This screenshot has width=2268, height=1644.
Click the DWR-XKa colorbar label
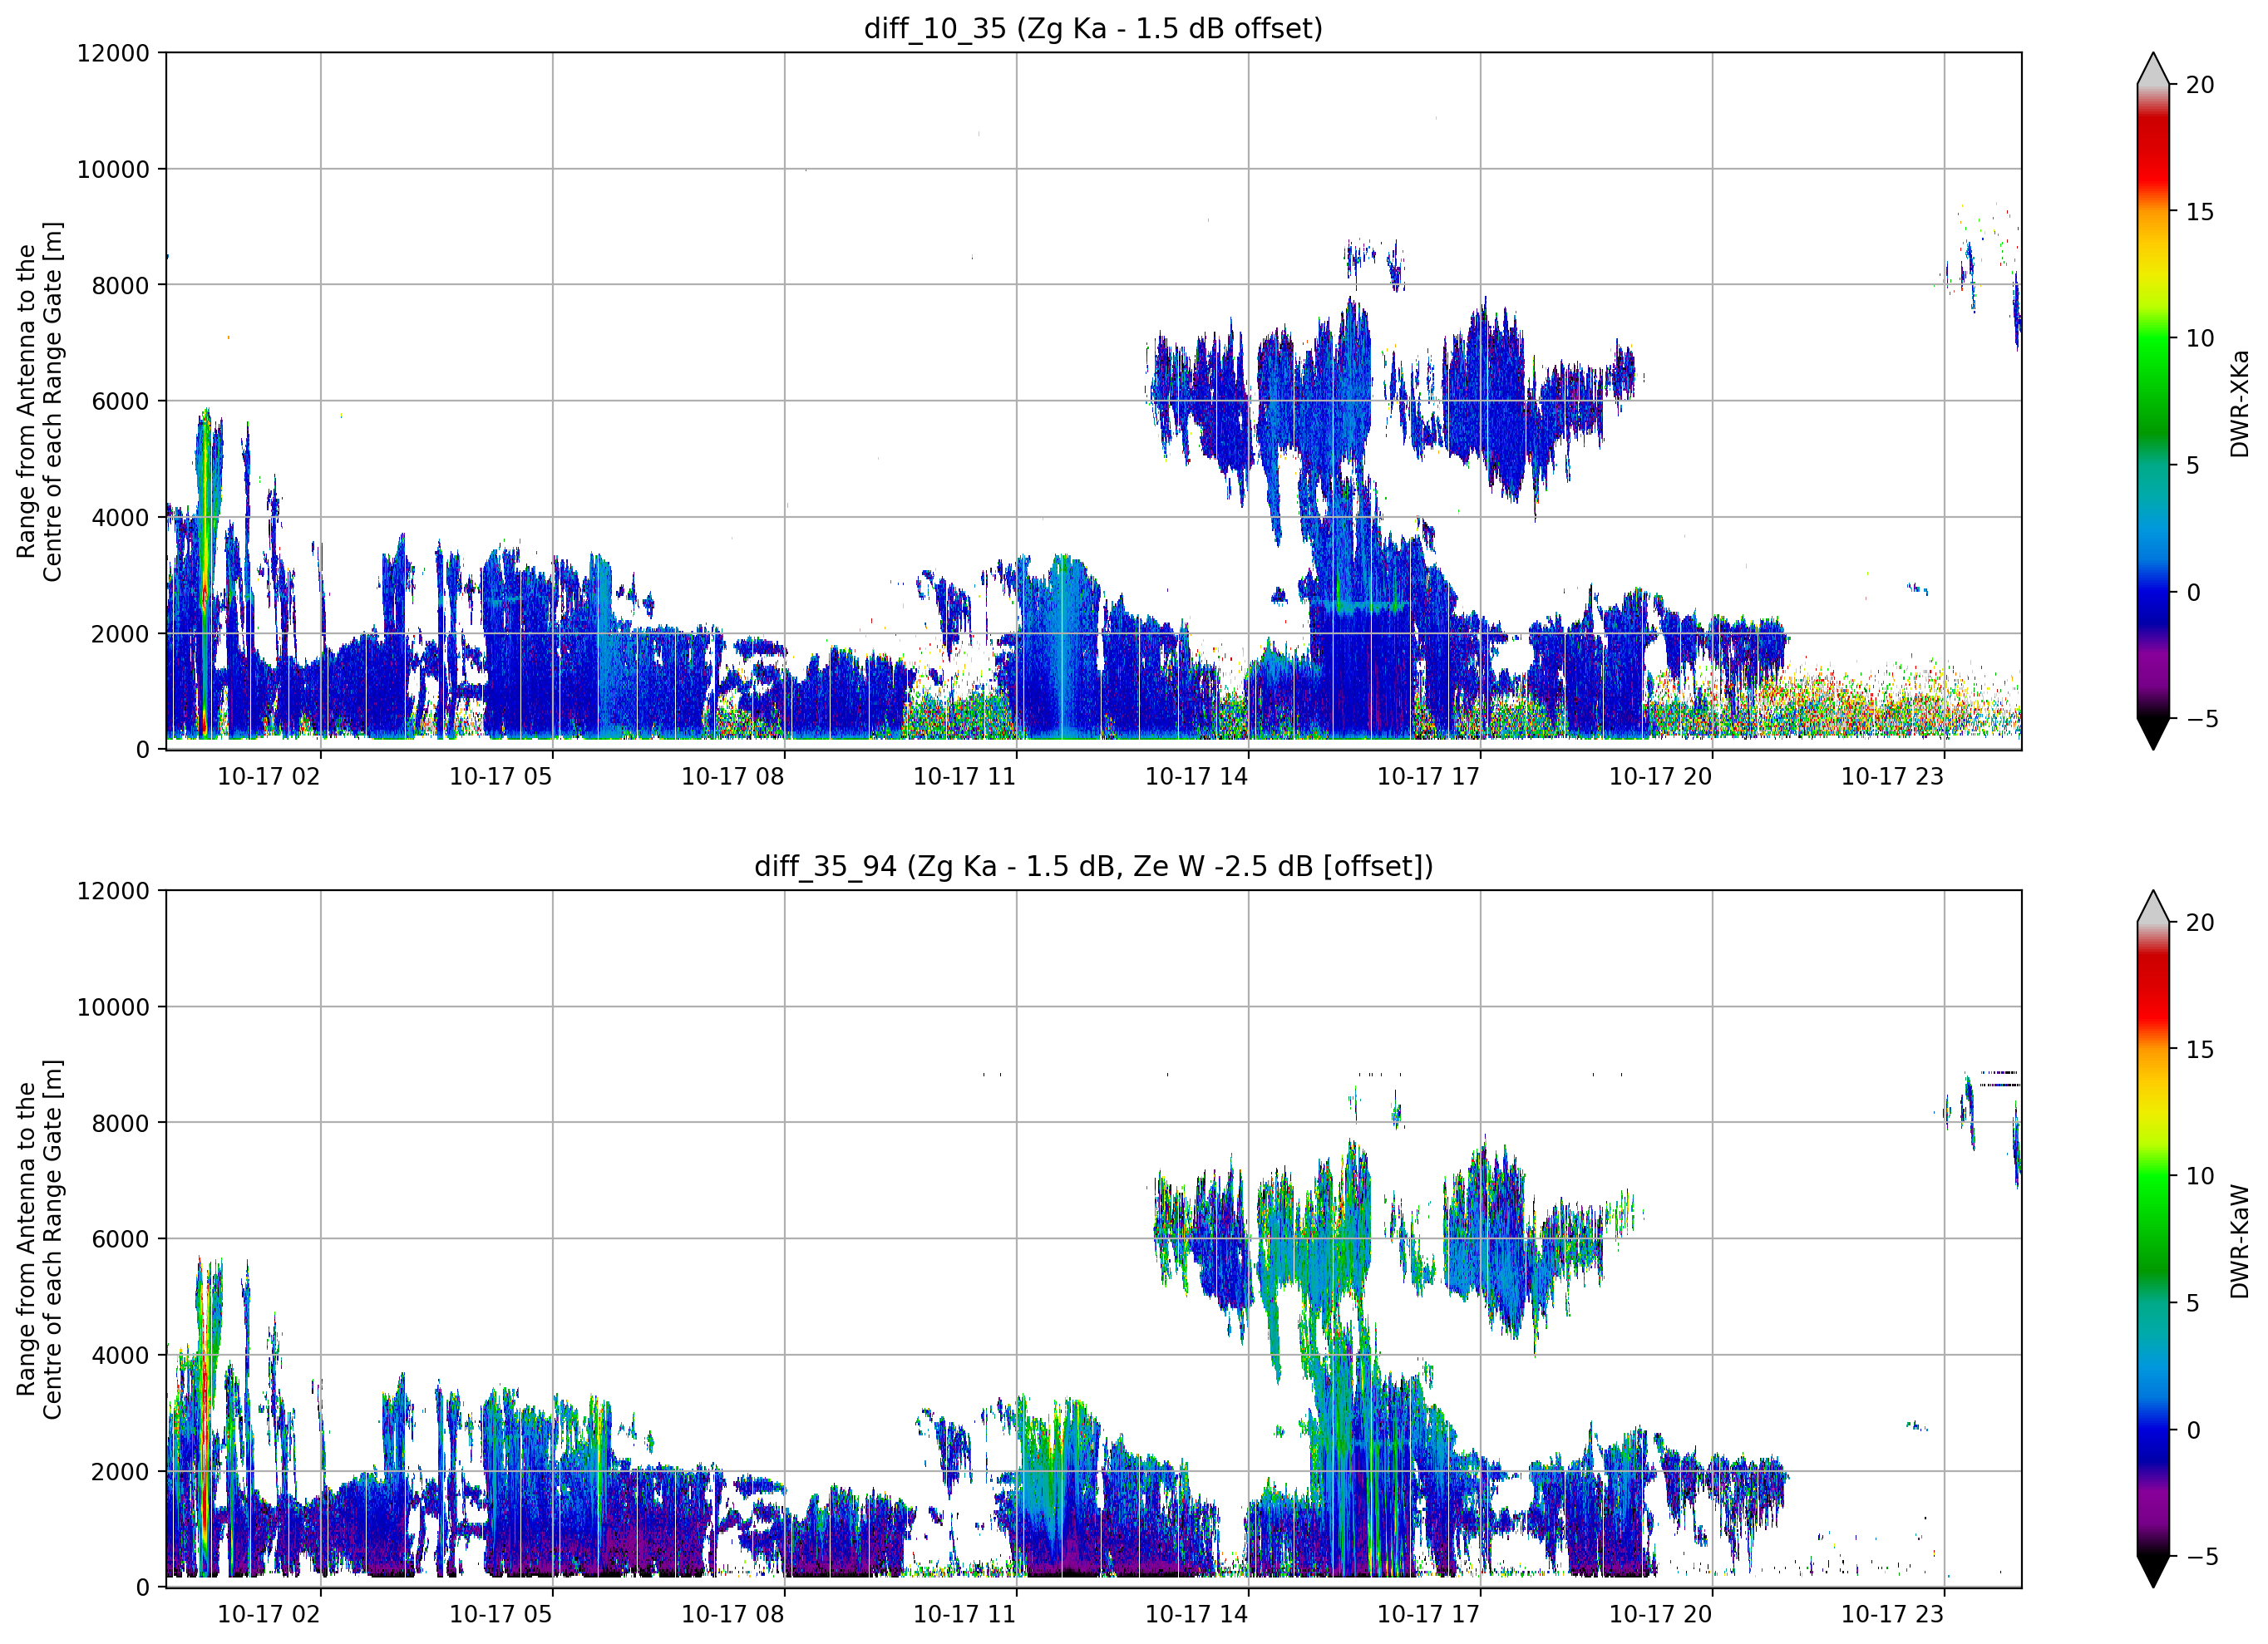tap(2240, 403)
